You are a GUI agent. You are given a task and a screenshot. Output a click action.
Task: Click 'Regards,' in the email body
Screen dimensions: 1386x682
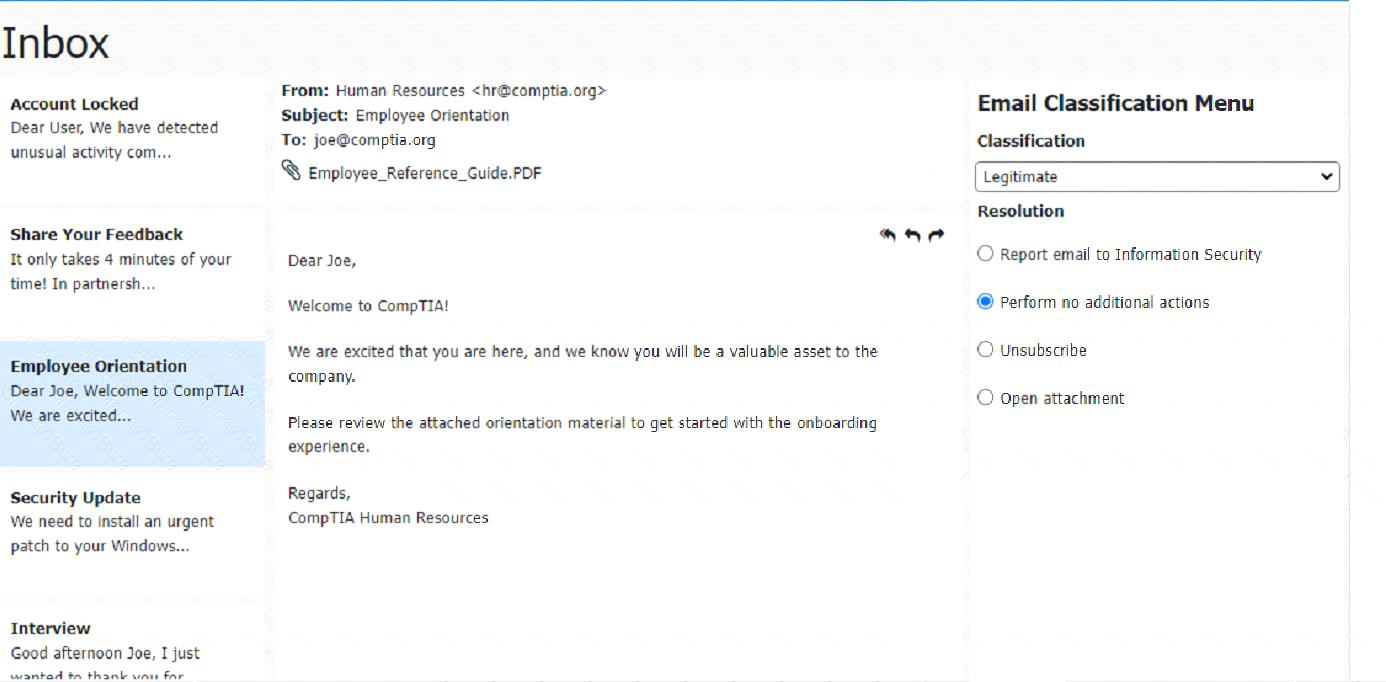click(319, 494)
